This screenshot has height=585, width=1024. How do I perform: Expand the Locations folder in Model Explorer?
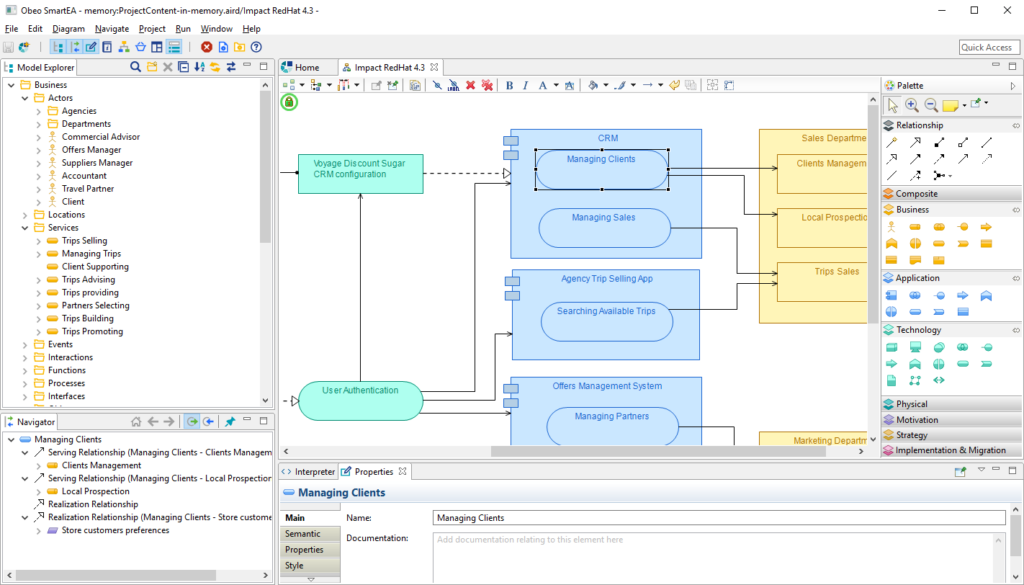(x=25, y=215)
